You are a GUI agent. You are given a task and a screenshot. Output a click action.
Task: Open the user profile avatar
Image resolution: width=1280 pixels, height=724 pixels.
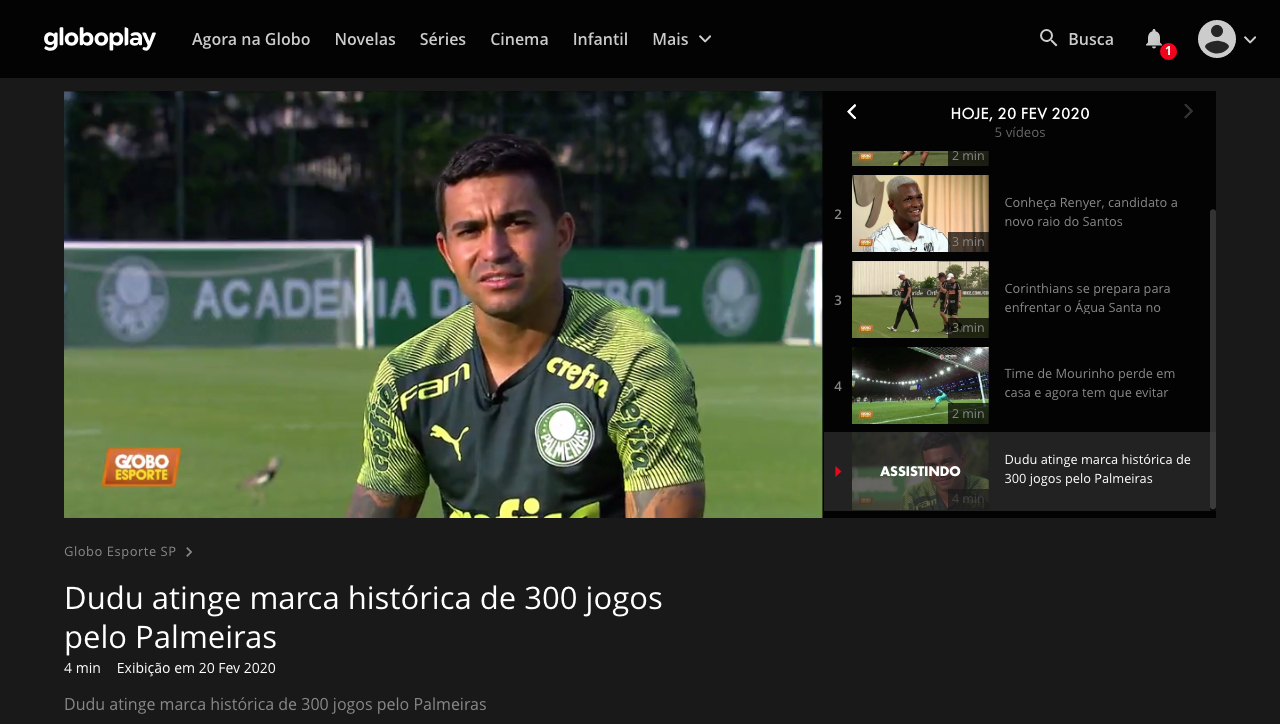click(1217, 39)
